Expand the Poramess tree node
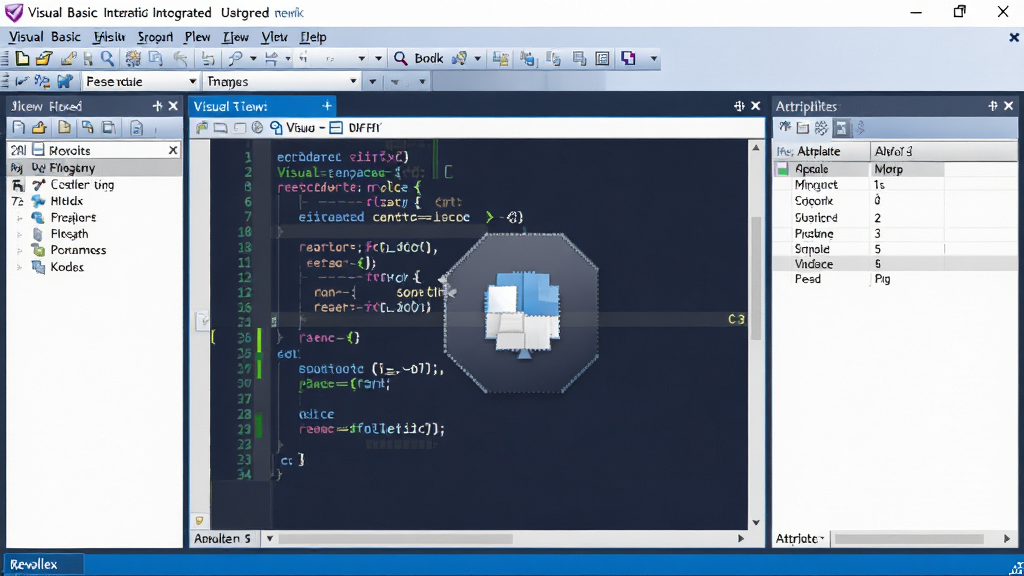This screenshot has width=1024, height=576. pos(20,250)
